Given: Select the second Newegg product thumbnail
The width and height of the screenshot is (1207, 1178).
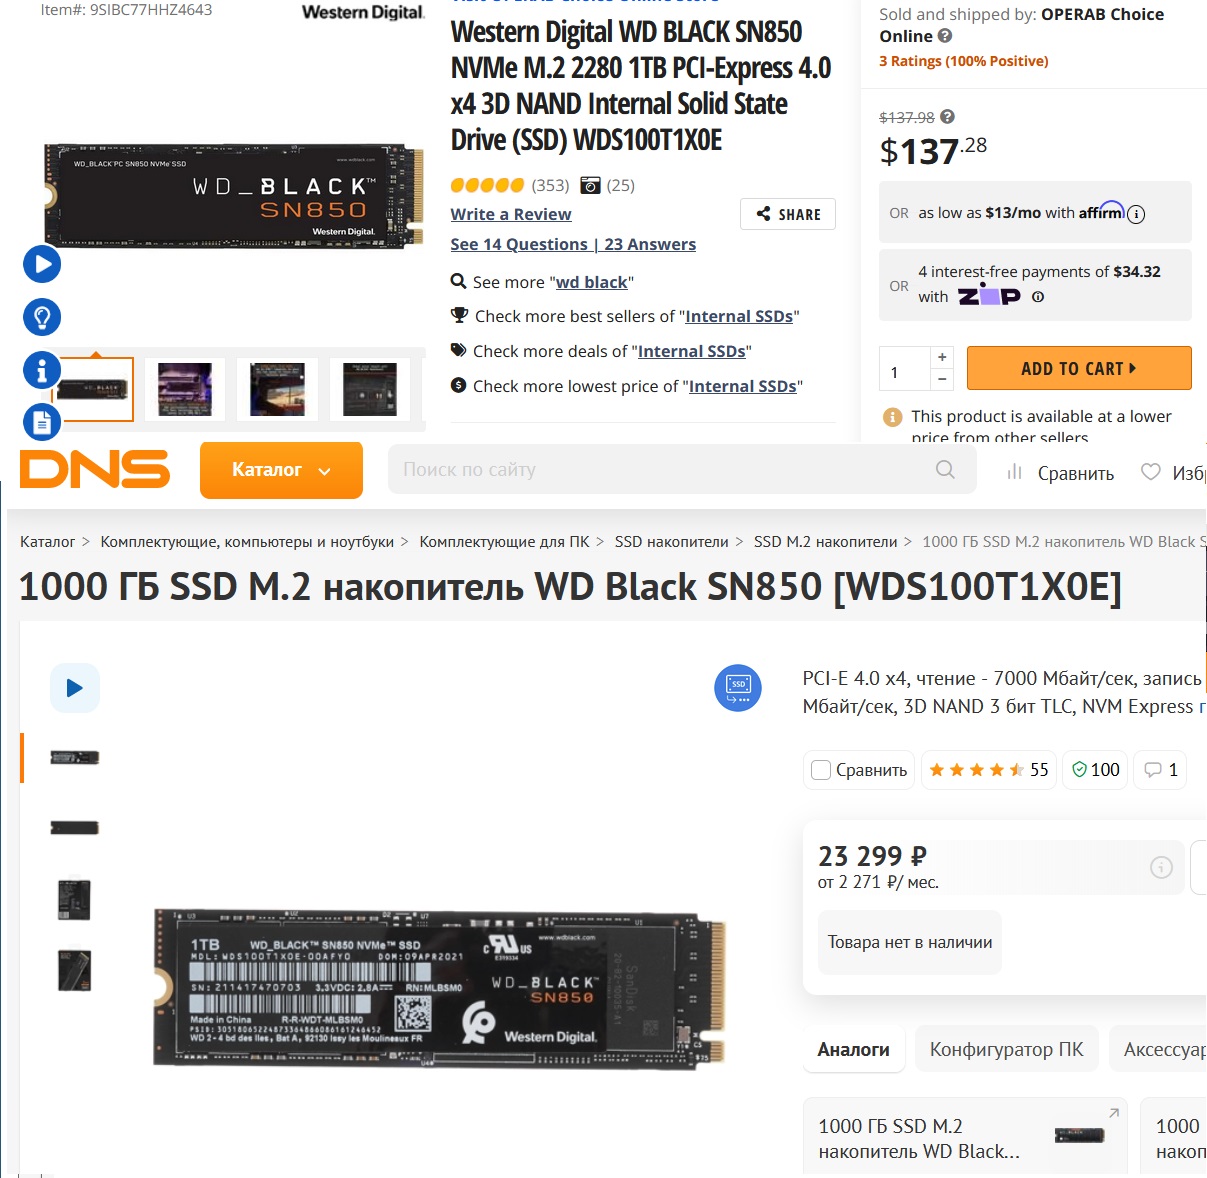Looking at the screenshot, I should coord(184,389).
